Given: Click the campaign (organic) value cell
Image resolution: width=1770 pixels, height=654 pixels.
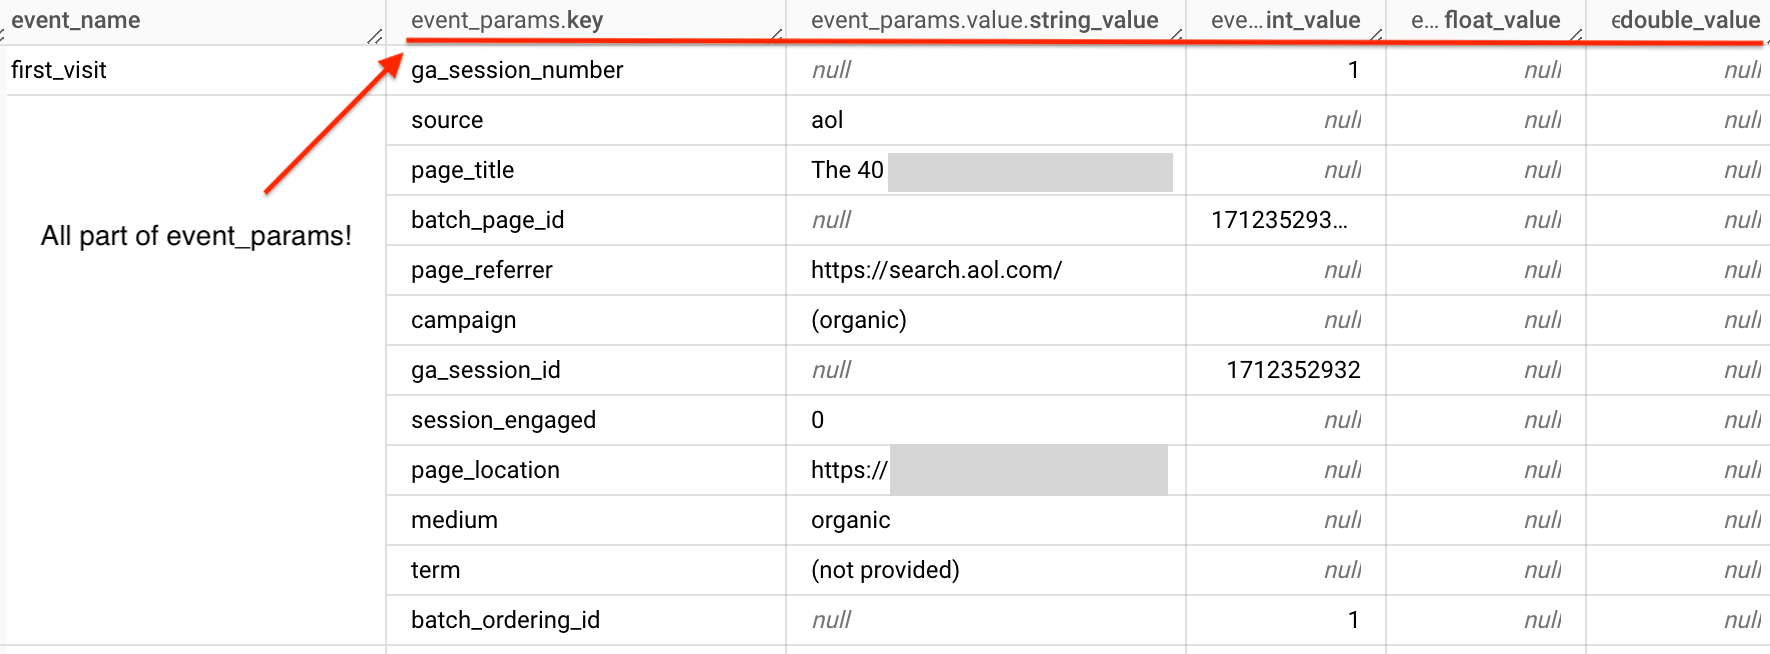Looking at the screenshot, I should click(x=859, y=320).
